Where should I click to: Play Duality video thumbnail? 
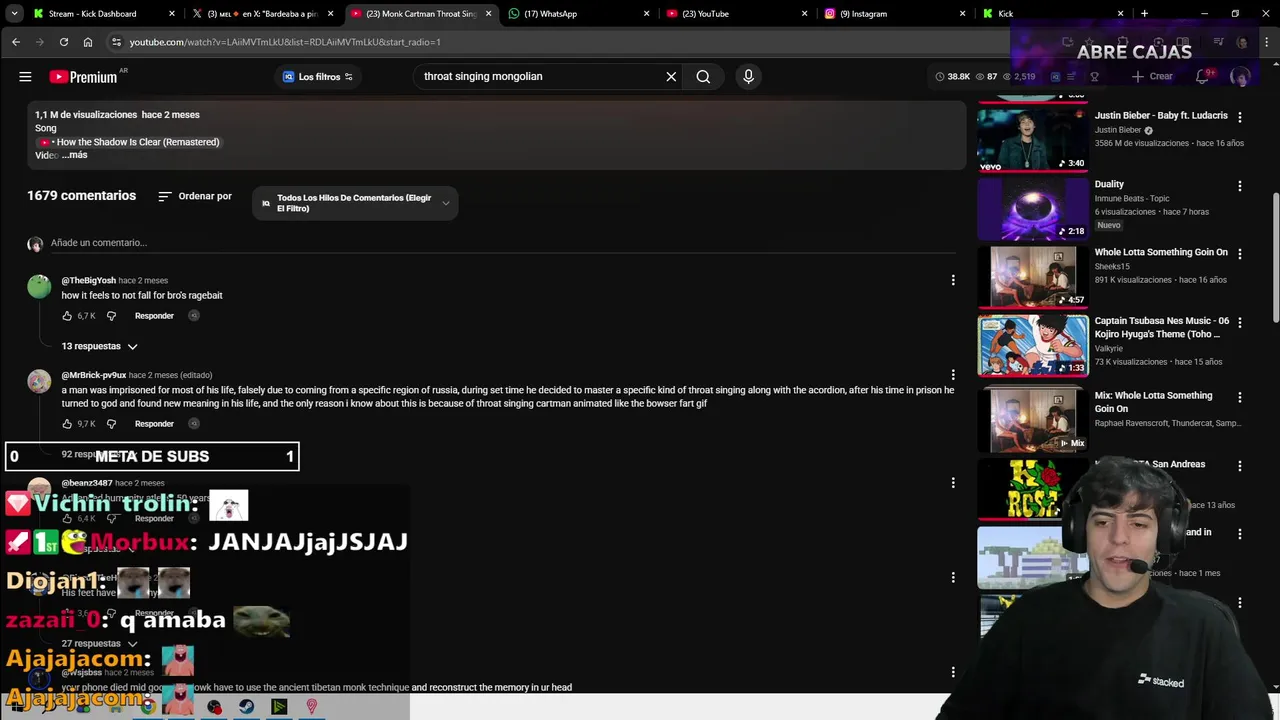point(1033,208)
